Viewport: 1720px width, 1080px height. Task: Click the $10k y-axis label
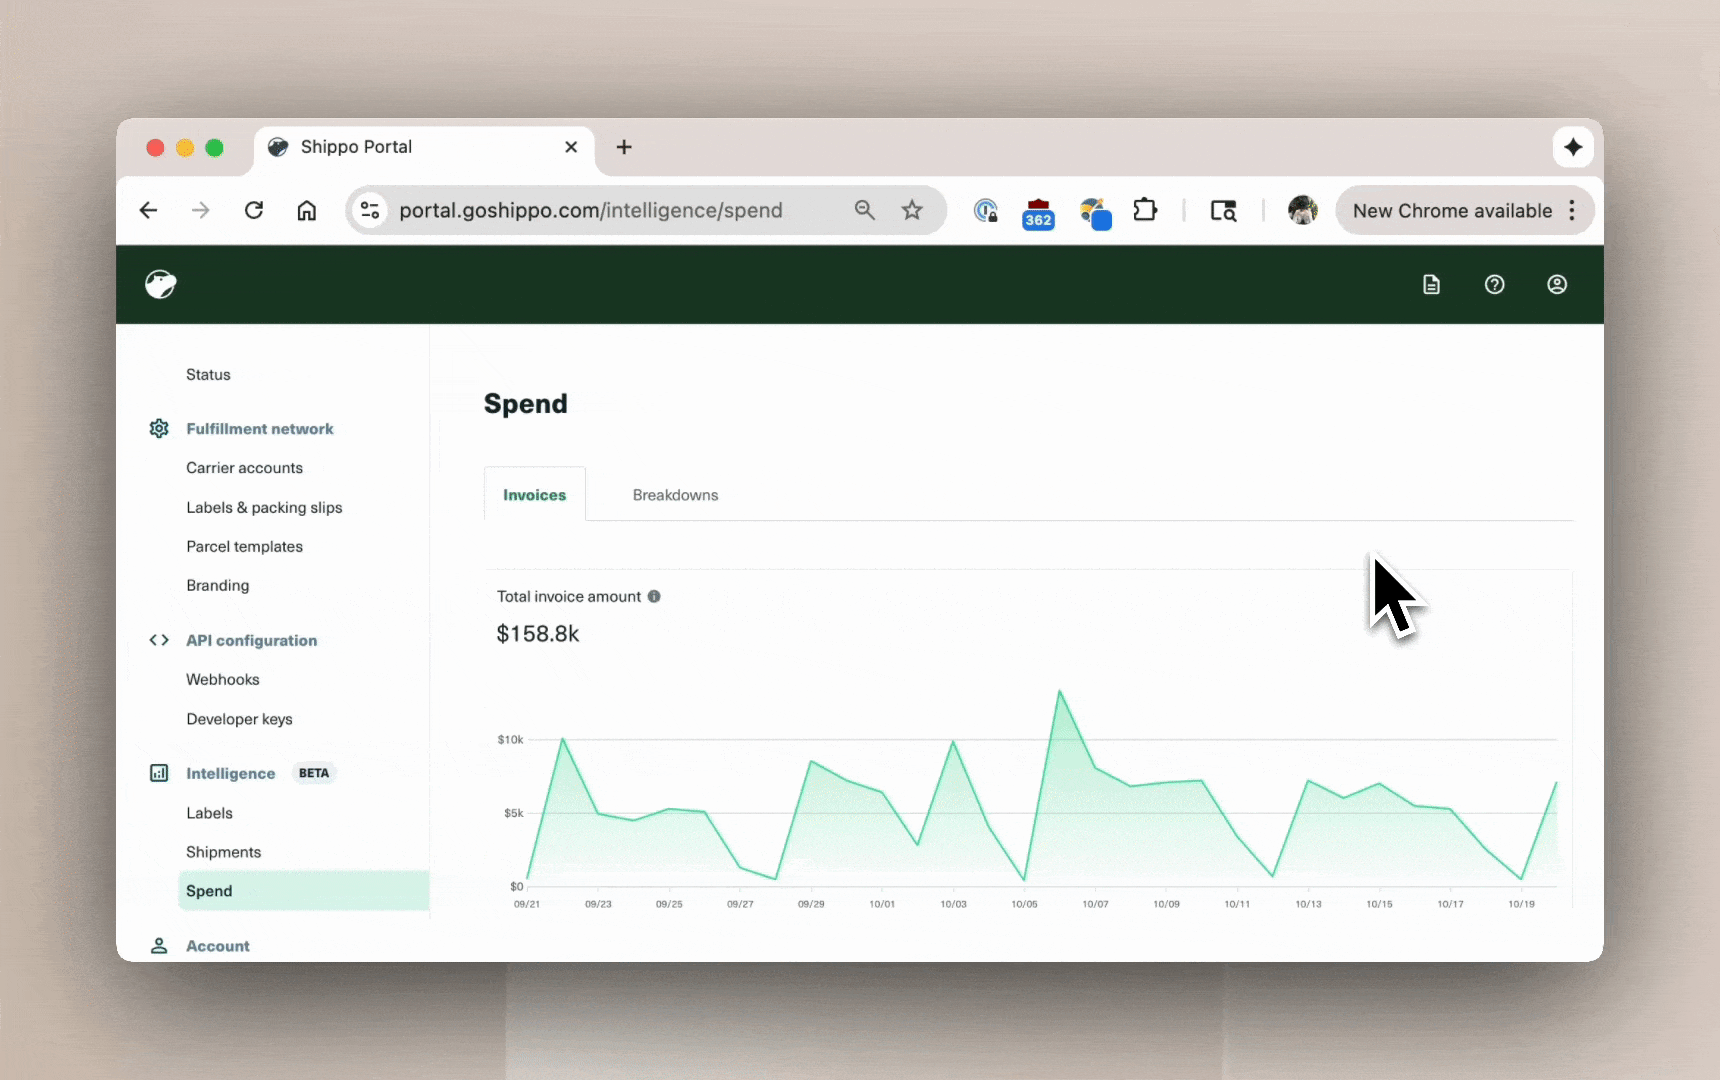point(510,740)
